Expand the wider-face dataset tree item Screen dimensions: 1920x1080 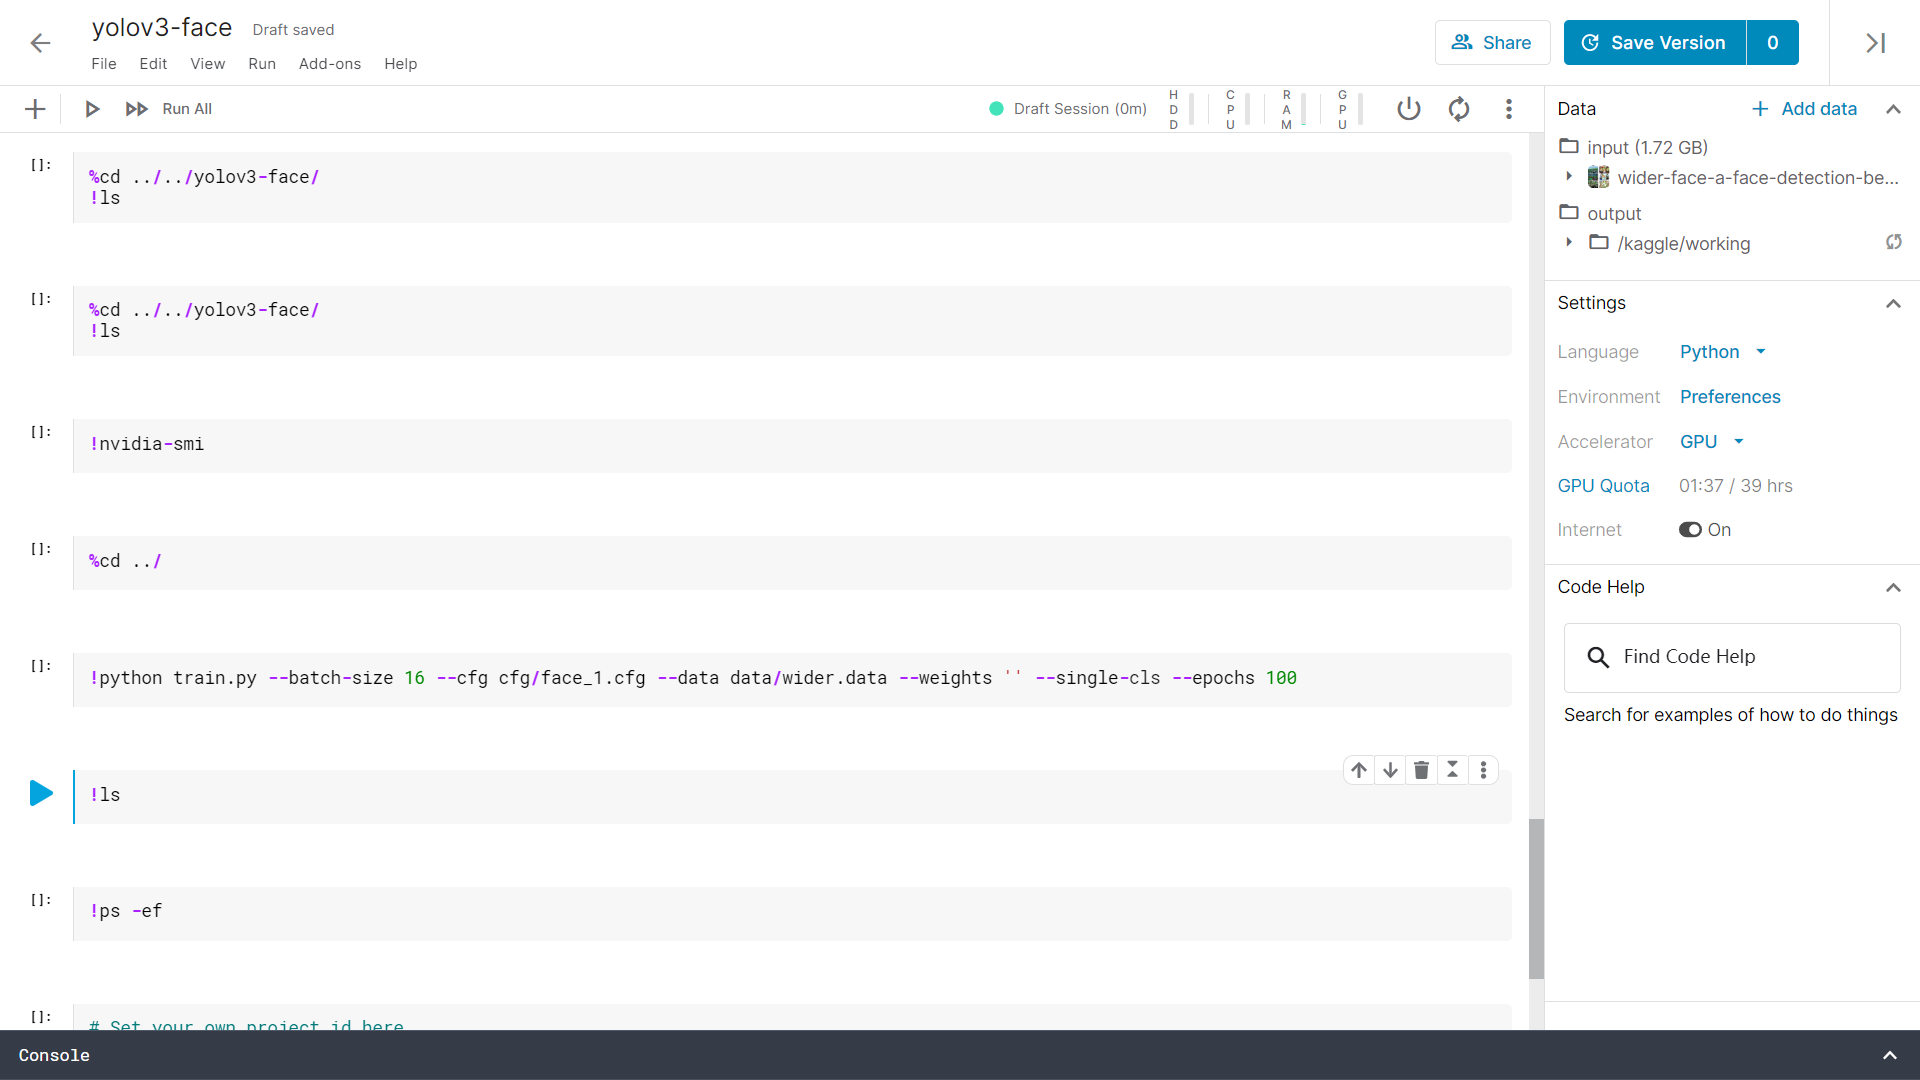pos(1569,176)
